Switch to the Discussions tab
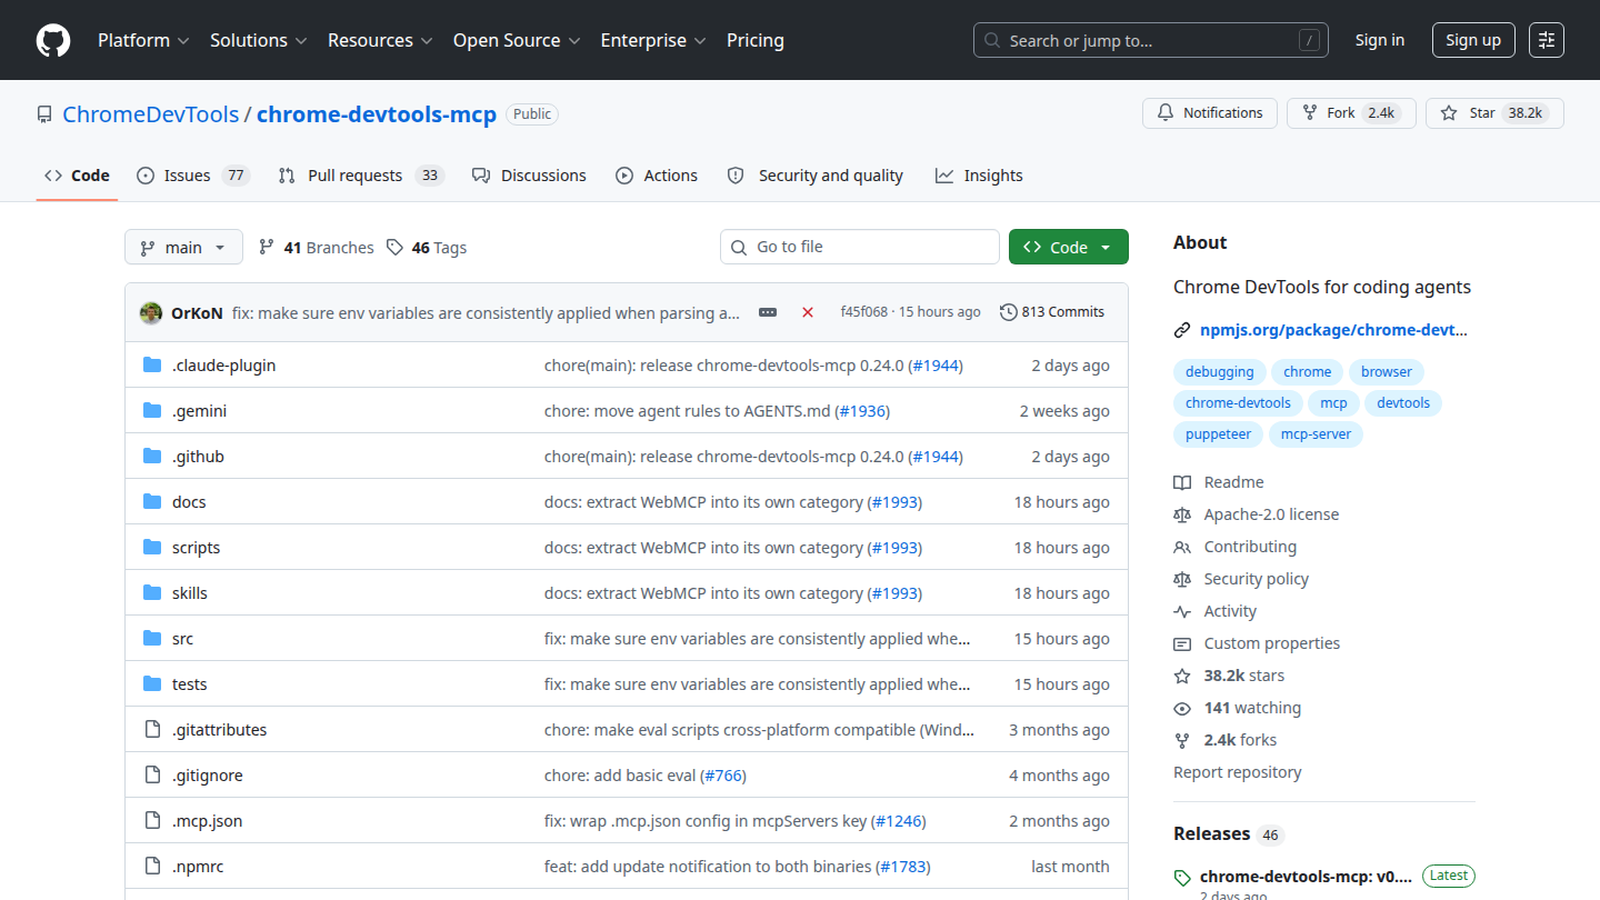Image resolution: width=1600 pixels, height=900 pixels. 529,175
